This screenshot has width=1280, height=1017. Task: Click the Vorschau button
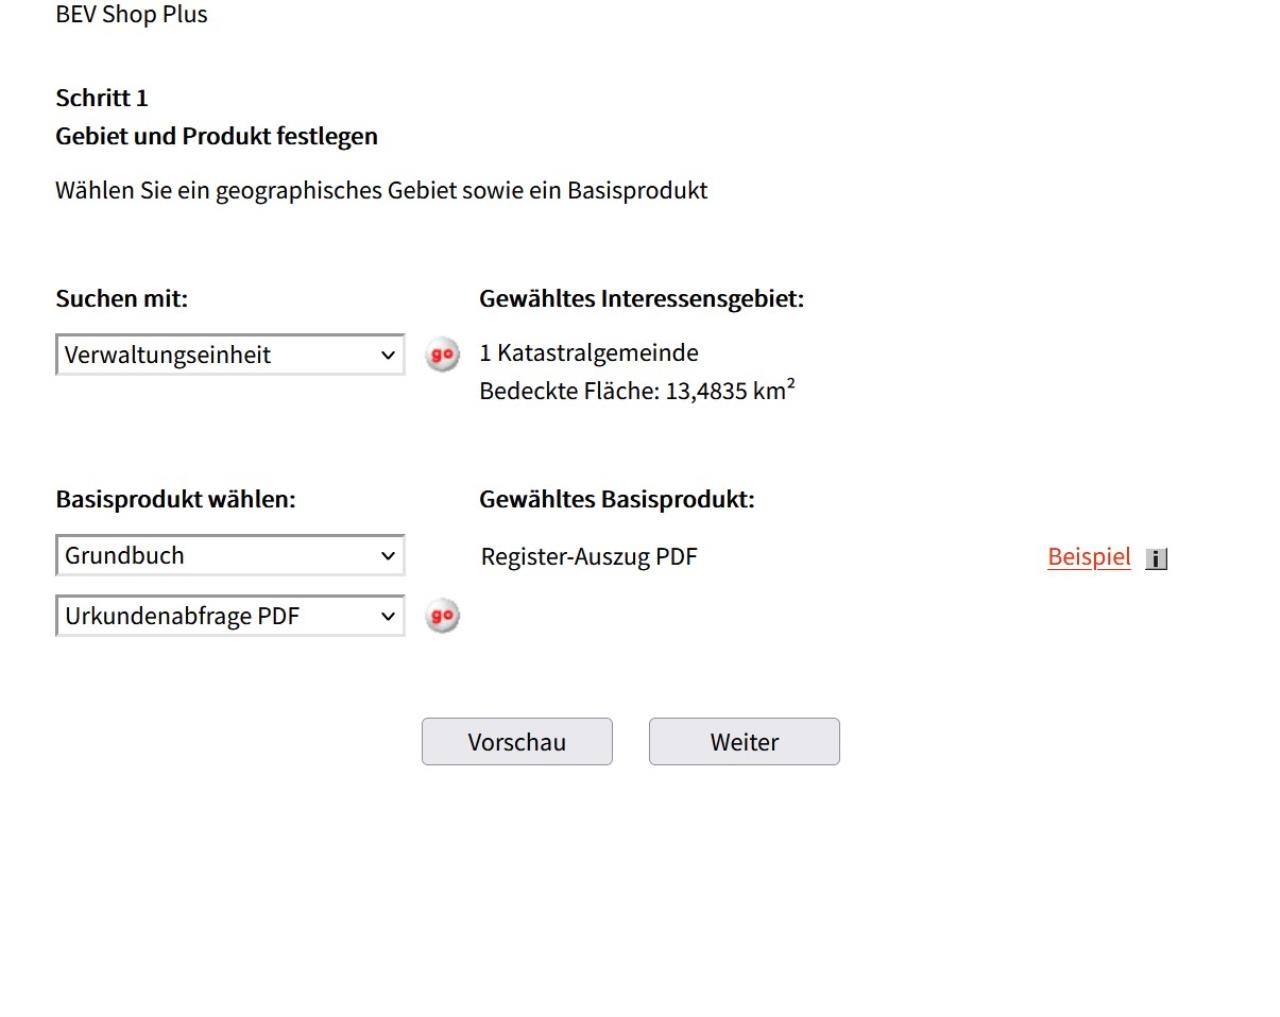click(517, 742)
